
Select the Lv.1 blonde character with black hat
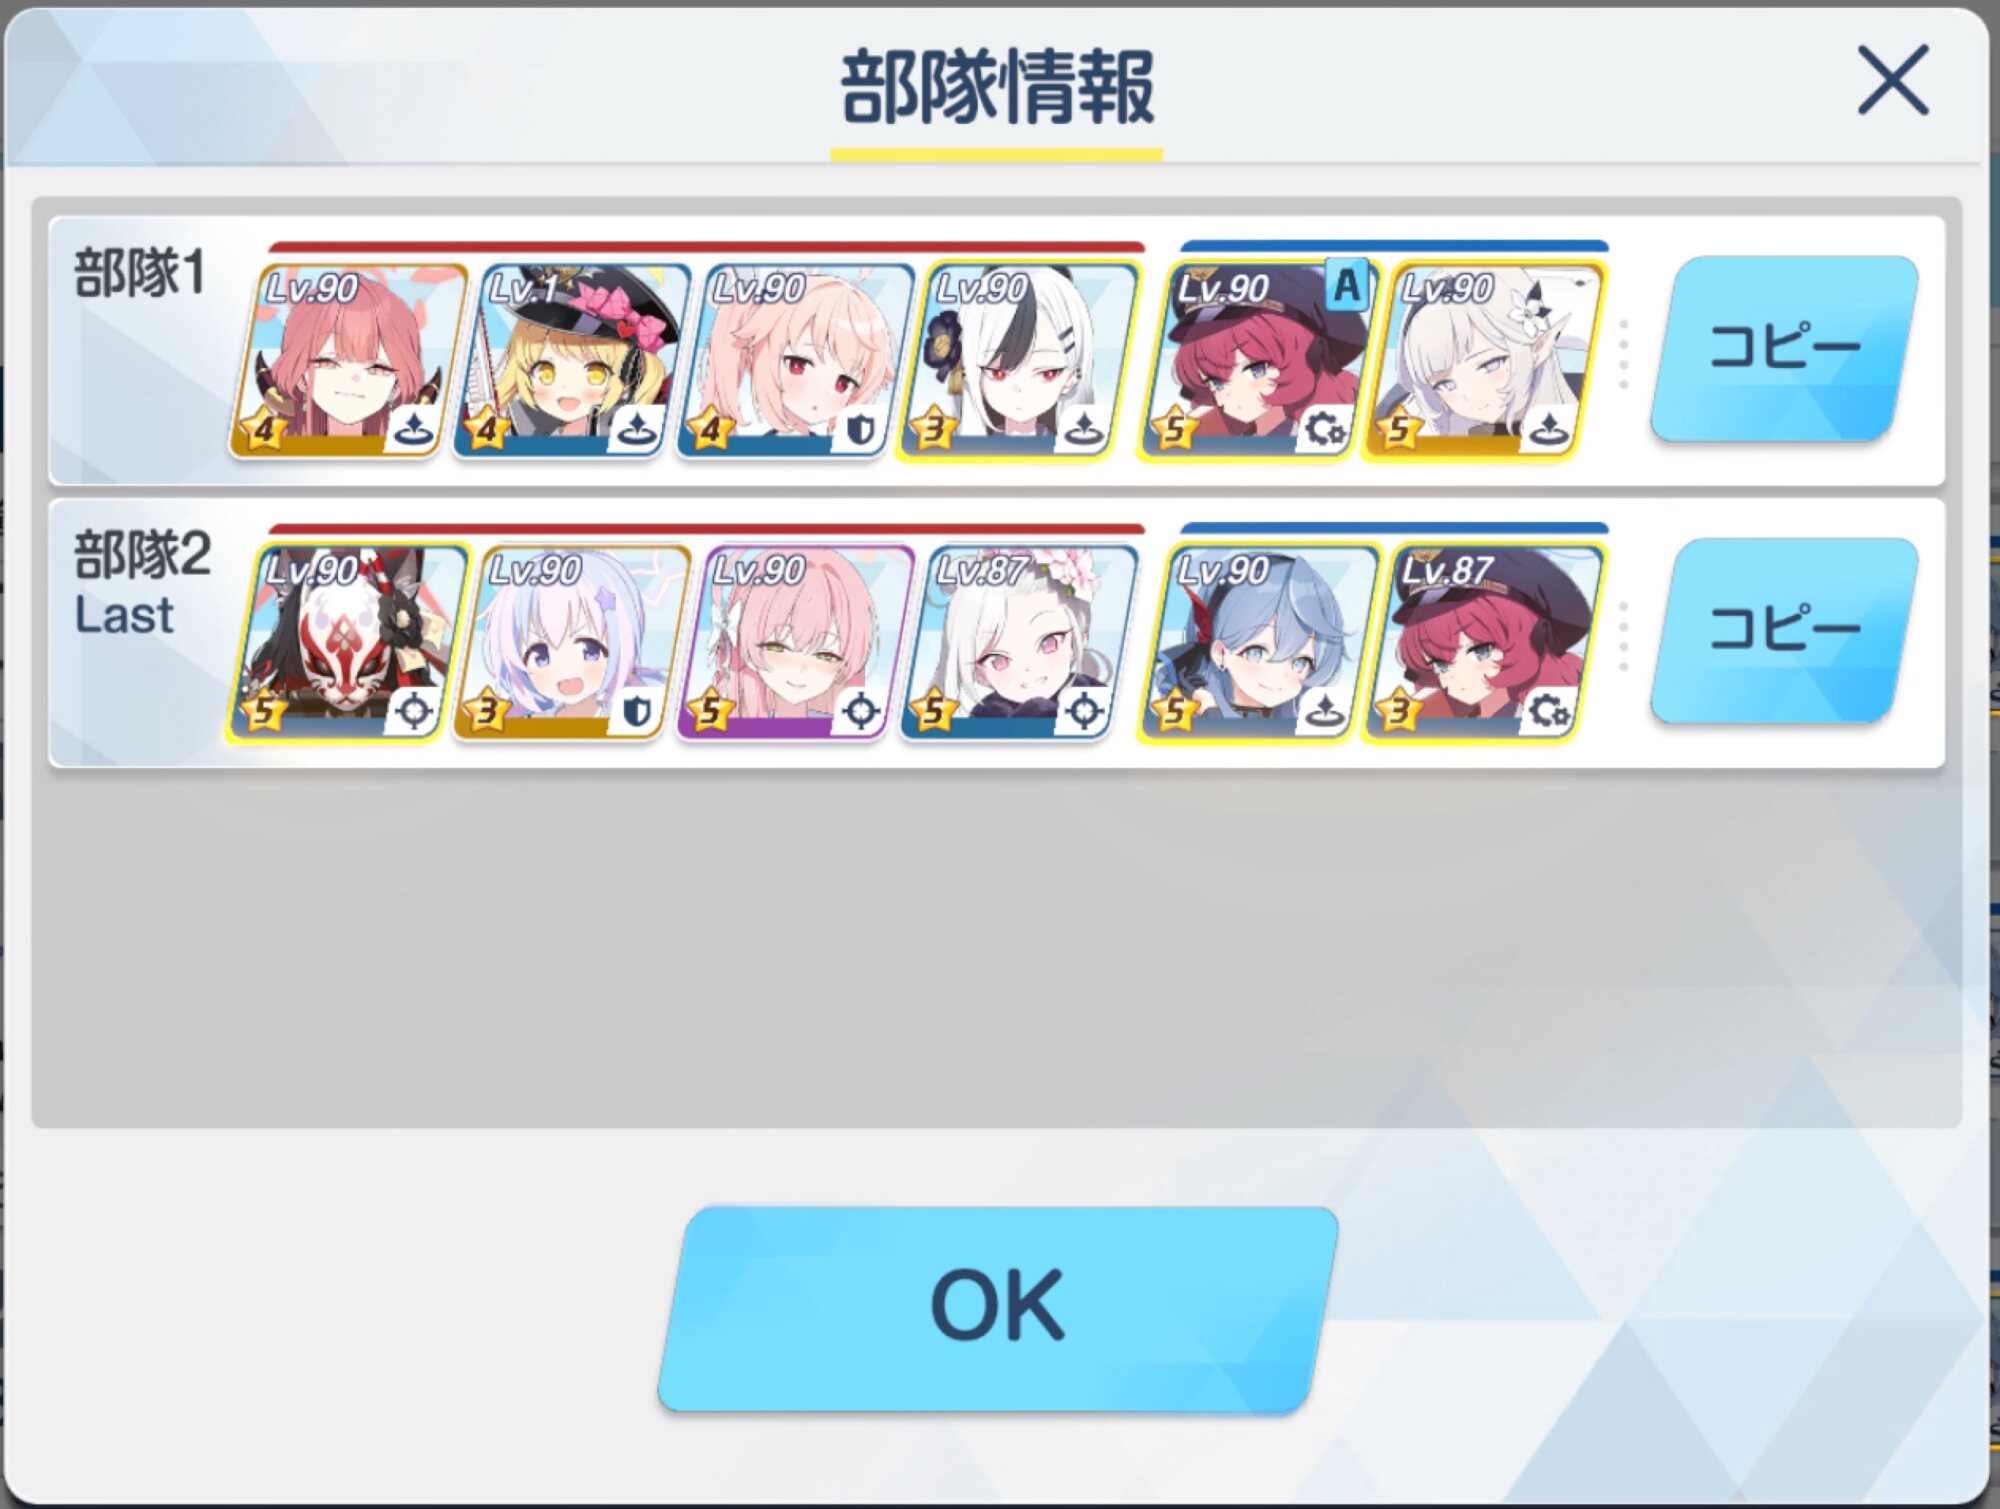click(x=572, y=360)
